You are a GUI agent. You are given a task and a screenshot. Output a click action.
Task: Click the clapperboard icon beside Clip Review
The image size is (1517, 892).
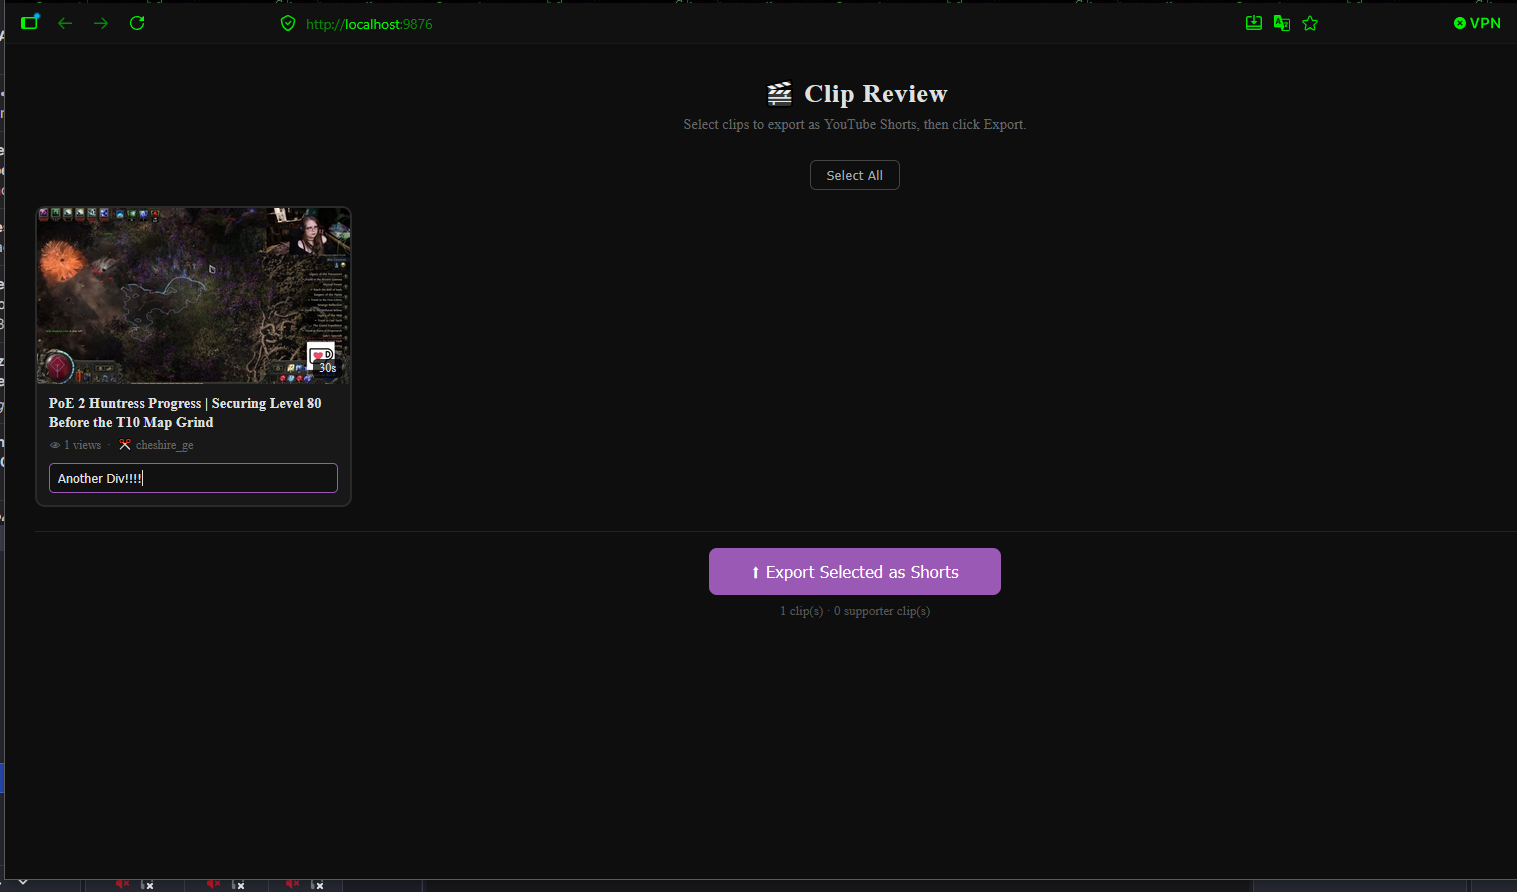779,94
